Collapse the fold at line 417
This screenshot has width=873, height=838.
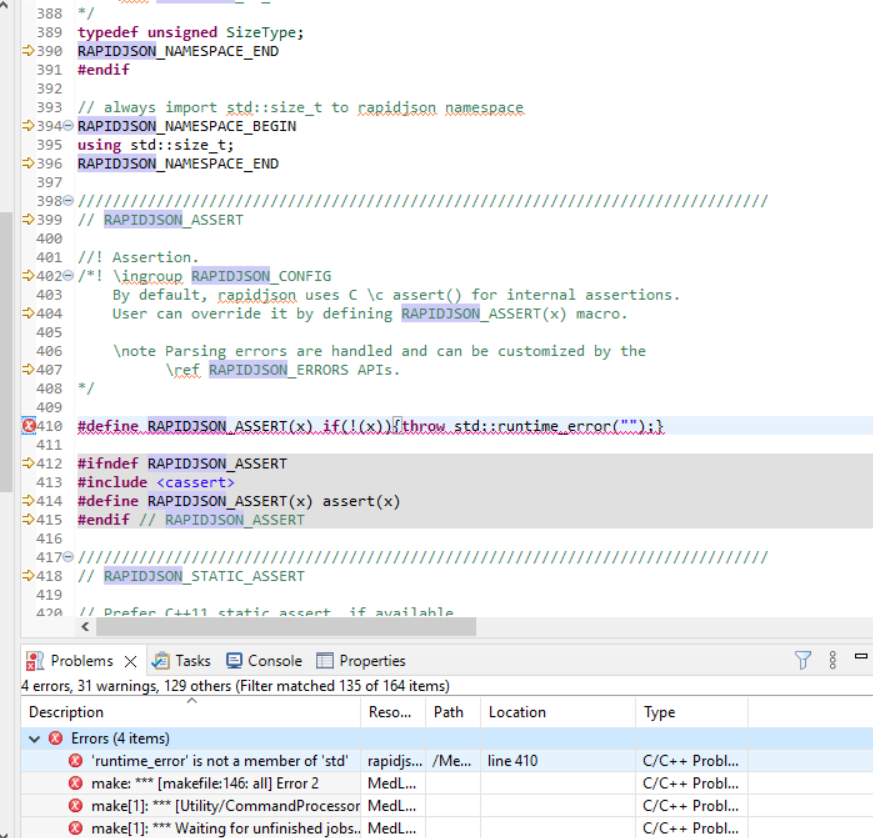point(68,557)
